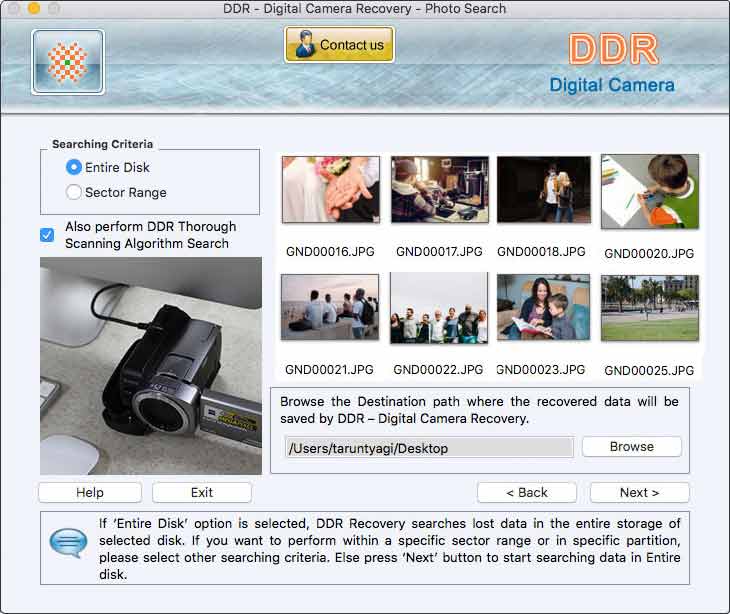Click the GND00016.JPG file name
The image size is (730, 614).
point(330,252)
